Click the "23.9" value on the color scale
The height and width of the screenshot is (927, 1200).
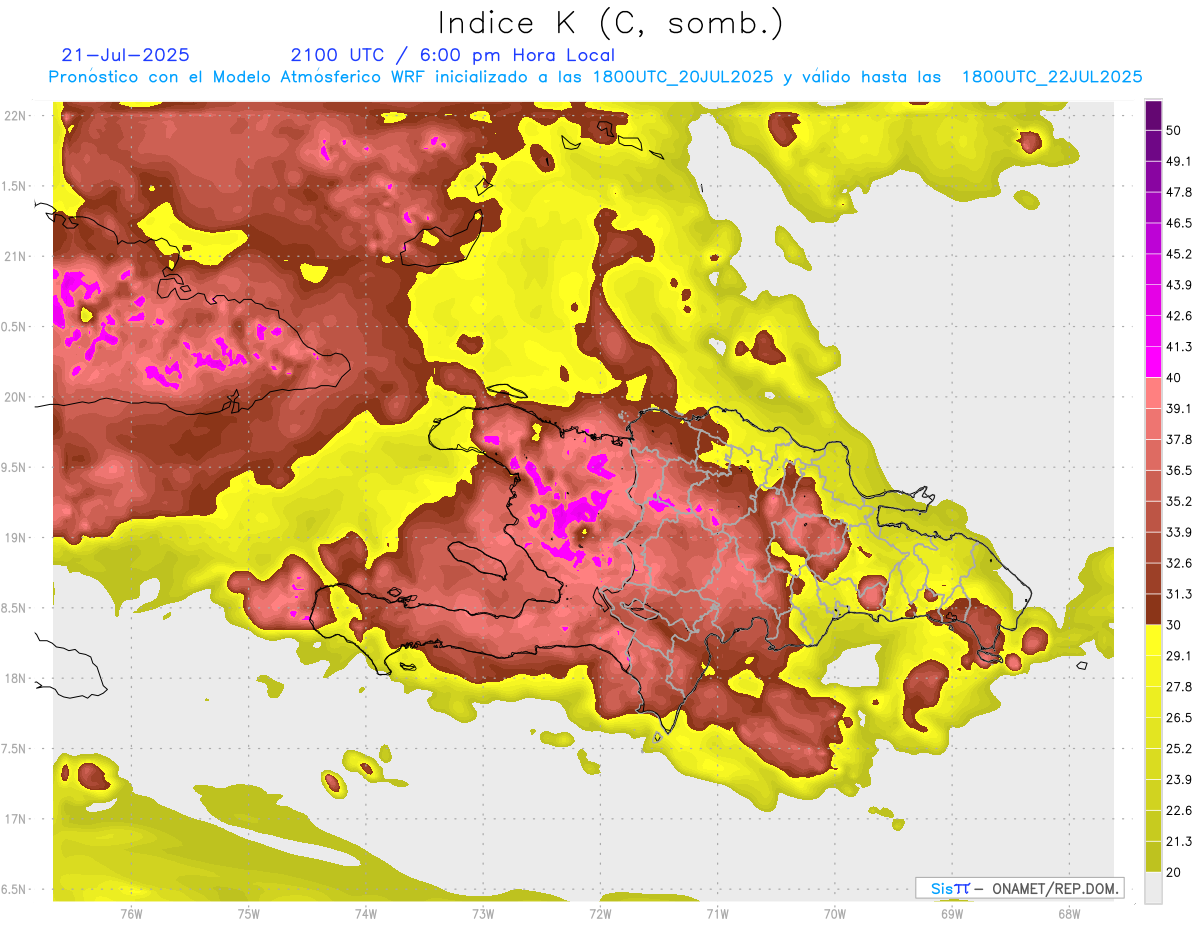(x=1178, y=779)
